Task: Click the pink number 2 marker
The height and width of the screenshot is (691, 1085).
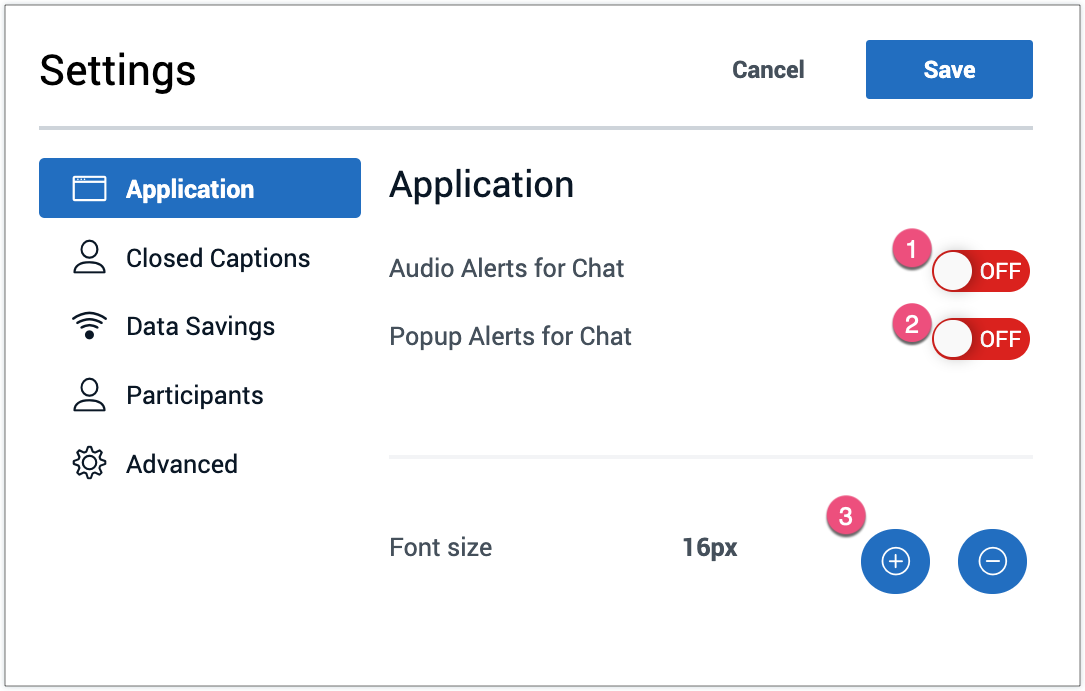Action: pyautogui.click(x=911, y=324)
